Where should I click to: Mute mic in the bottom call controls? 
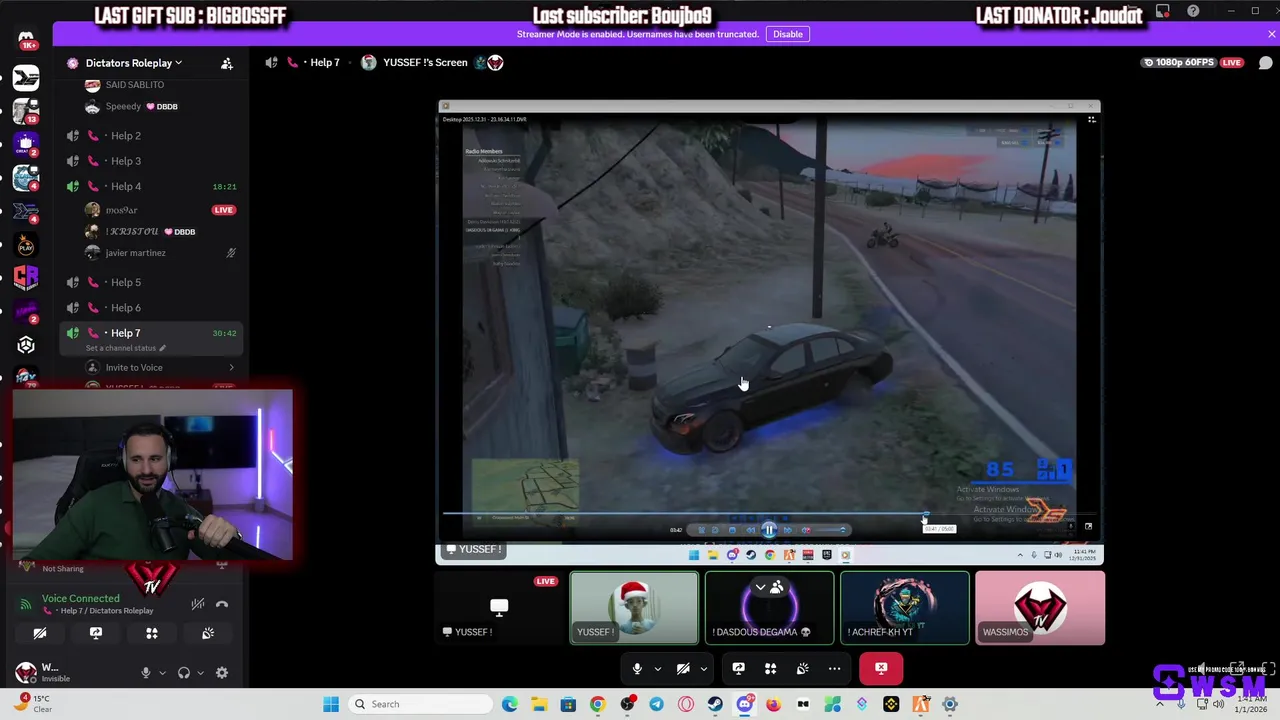(x=637, y=668)
